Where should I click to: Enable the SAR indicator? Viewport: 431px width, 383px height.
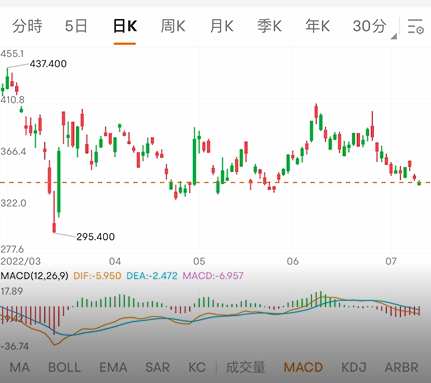coord(157,367)
